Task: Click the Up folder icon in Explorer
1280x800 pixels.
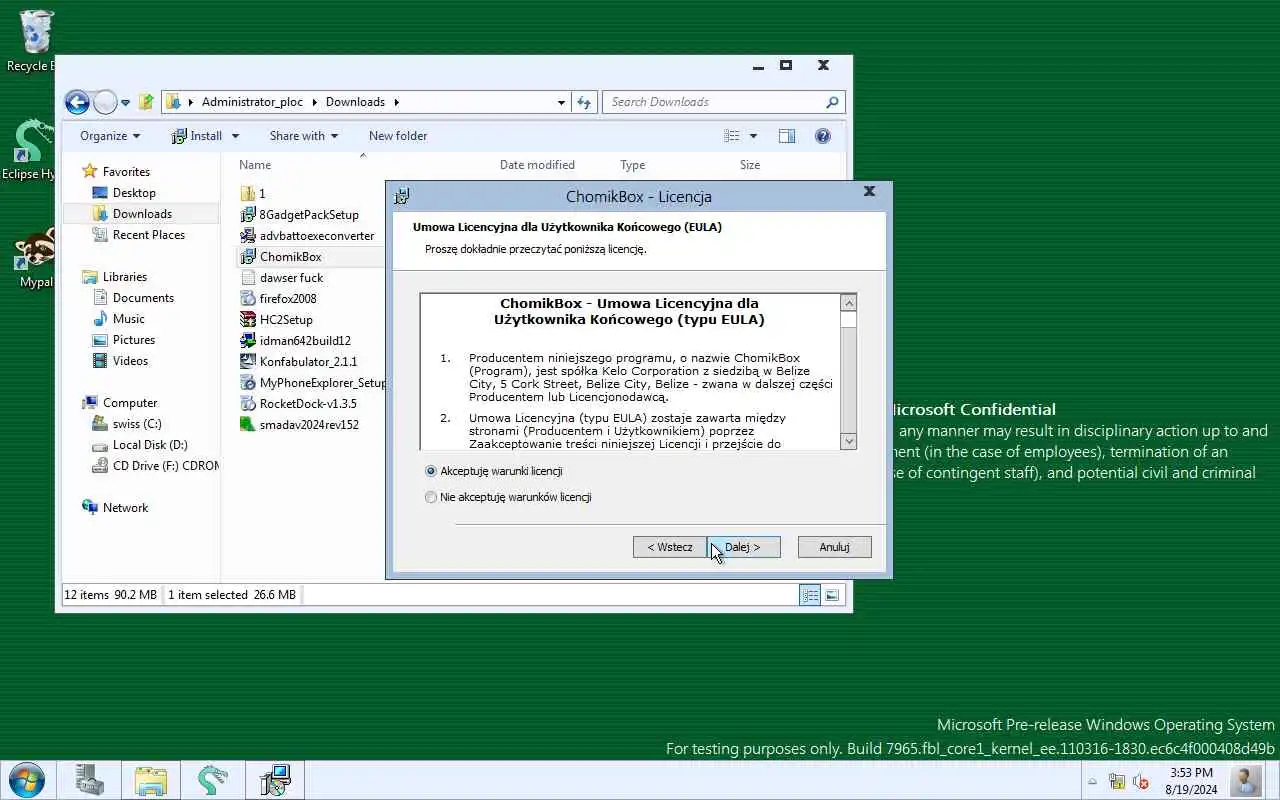Action: point(146,102)
